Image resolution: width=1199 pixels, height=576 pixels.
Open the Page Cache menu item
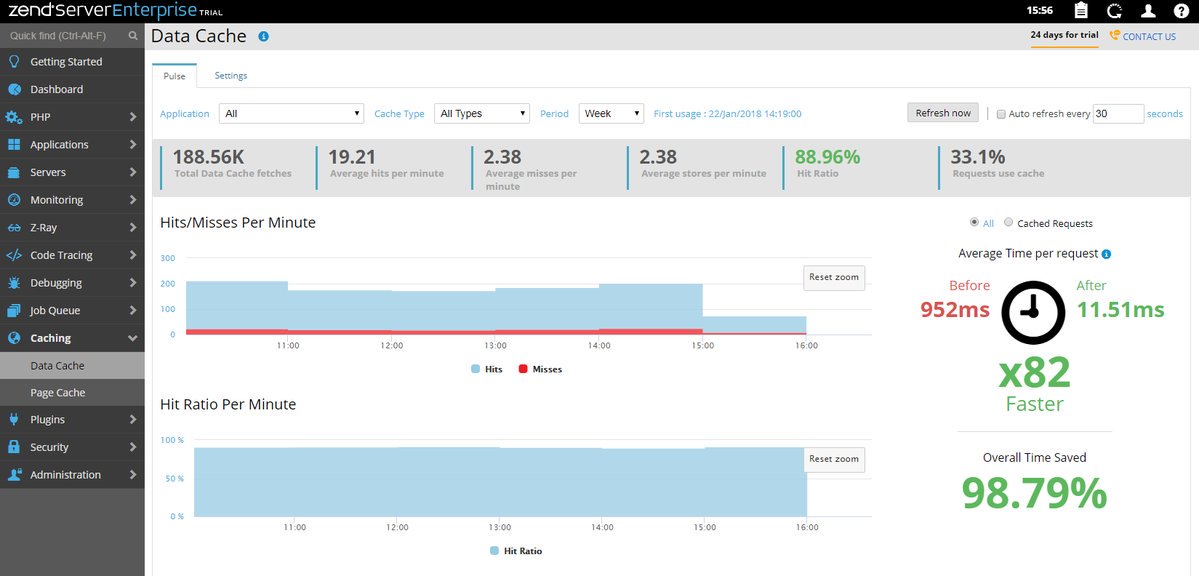[x=72, y=392]
